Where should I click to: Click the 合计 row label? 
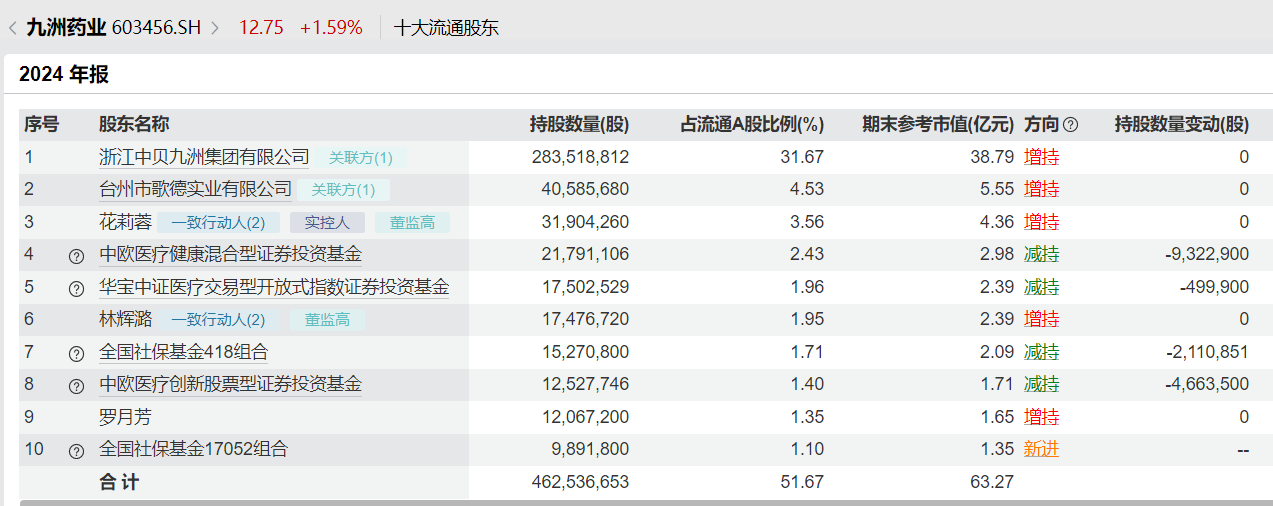click(x=119, y=482)
